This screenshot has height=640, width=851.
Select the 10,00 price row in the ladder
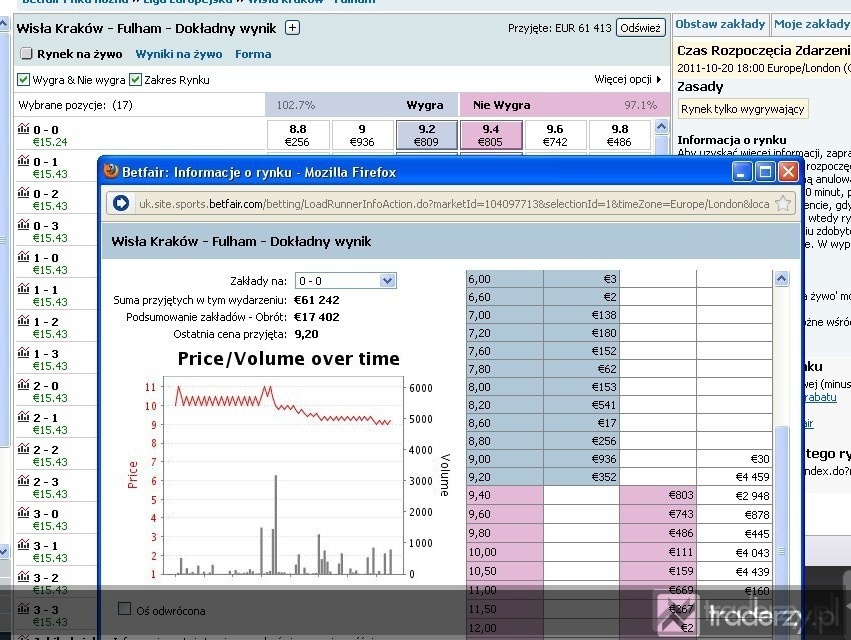click(x=619, y=552)
